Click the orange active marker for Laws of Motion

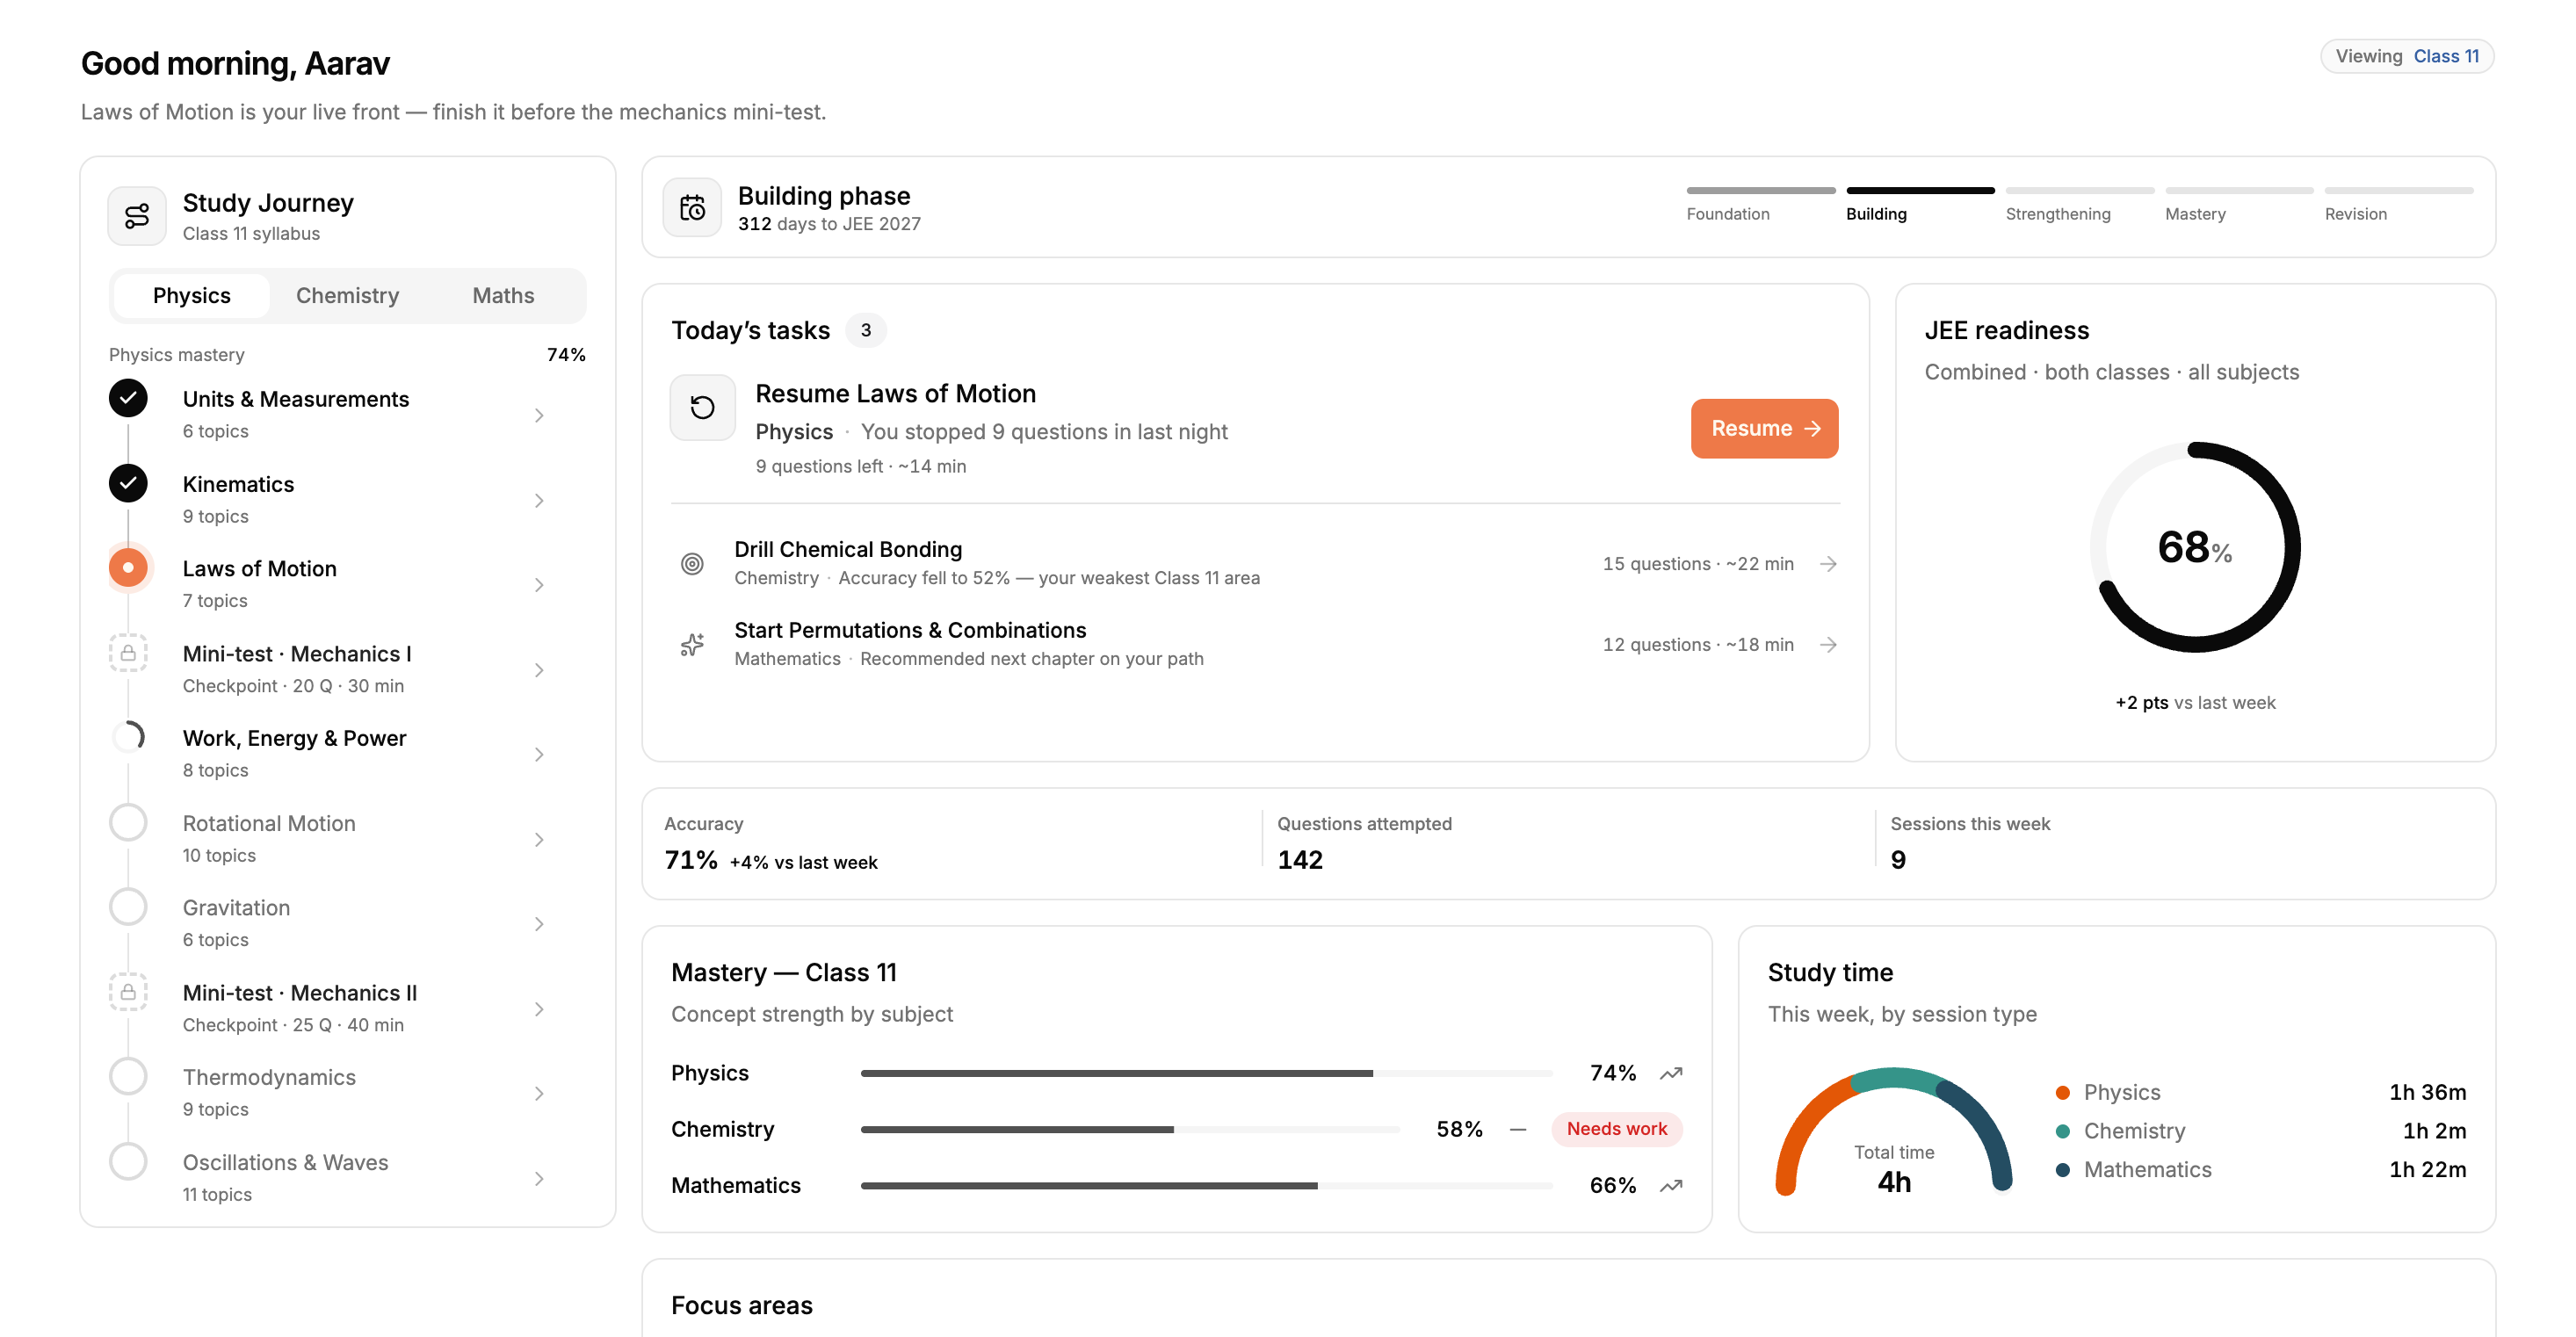click(128, 567)
